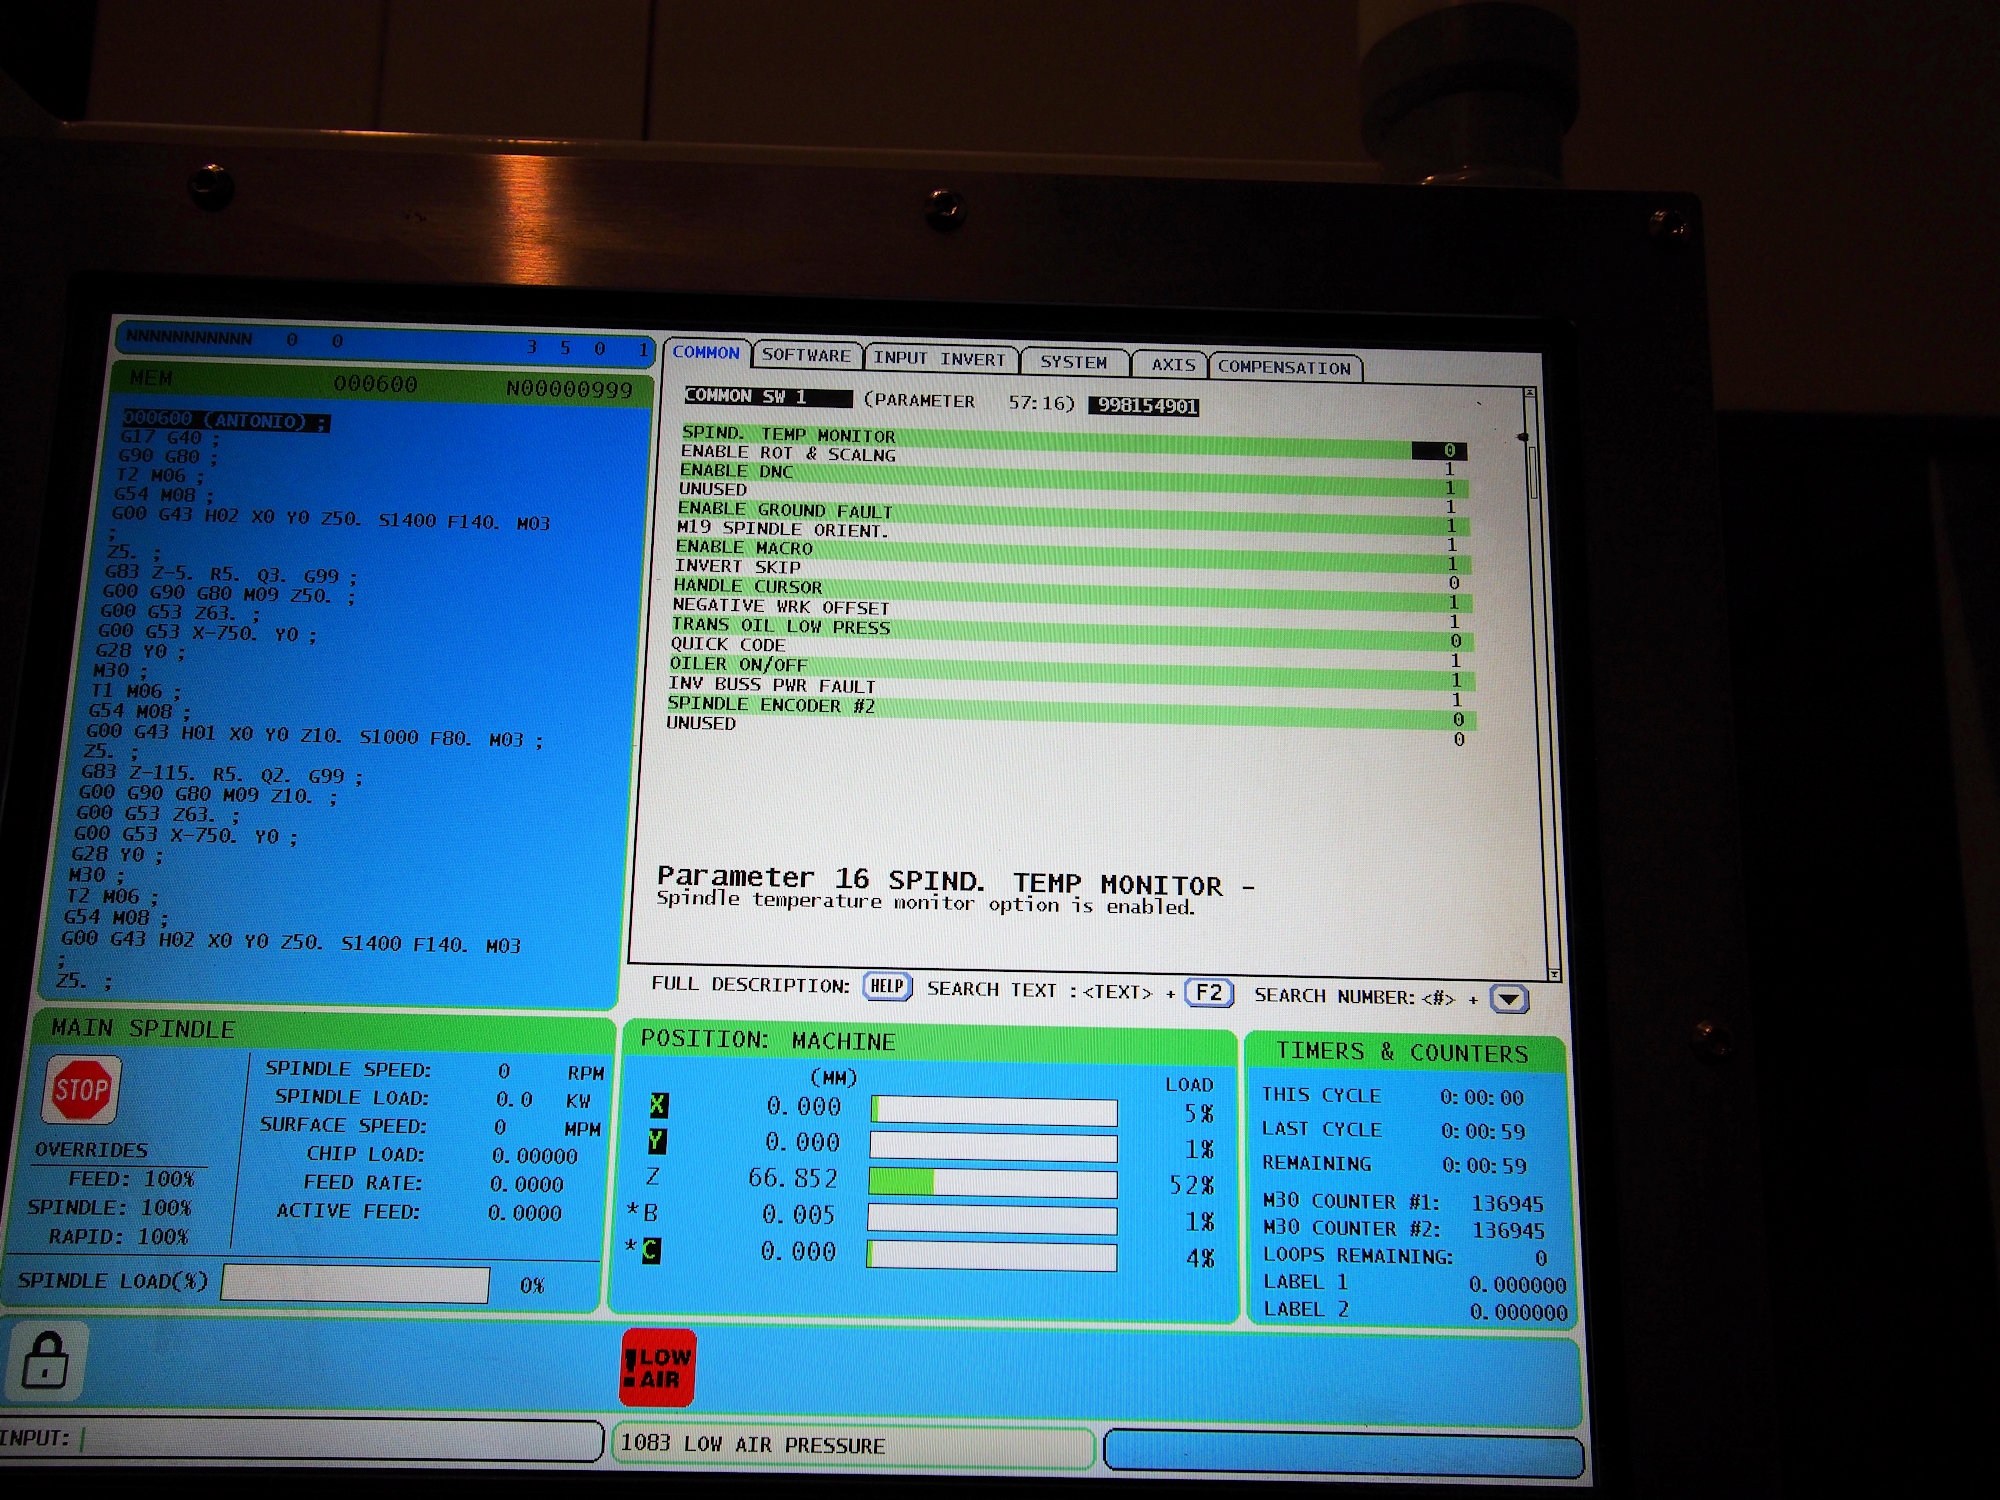Select the O00600 (ANTONIO) program line
The height and width of the screenshot is (1500, 2000).
(x=225, y=420)
